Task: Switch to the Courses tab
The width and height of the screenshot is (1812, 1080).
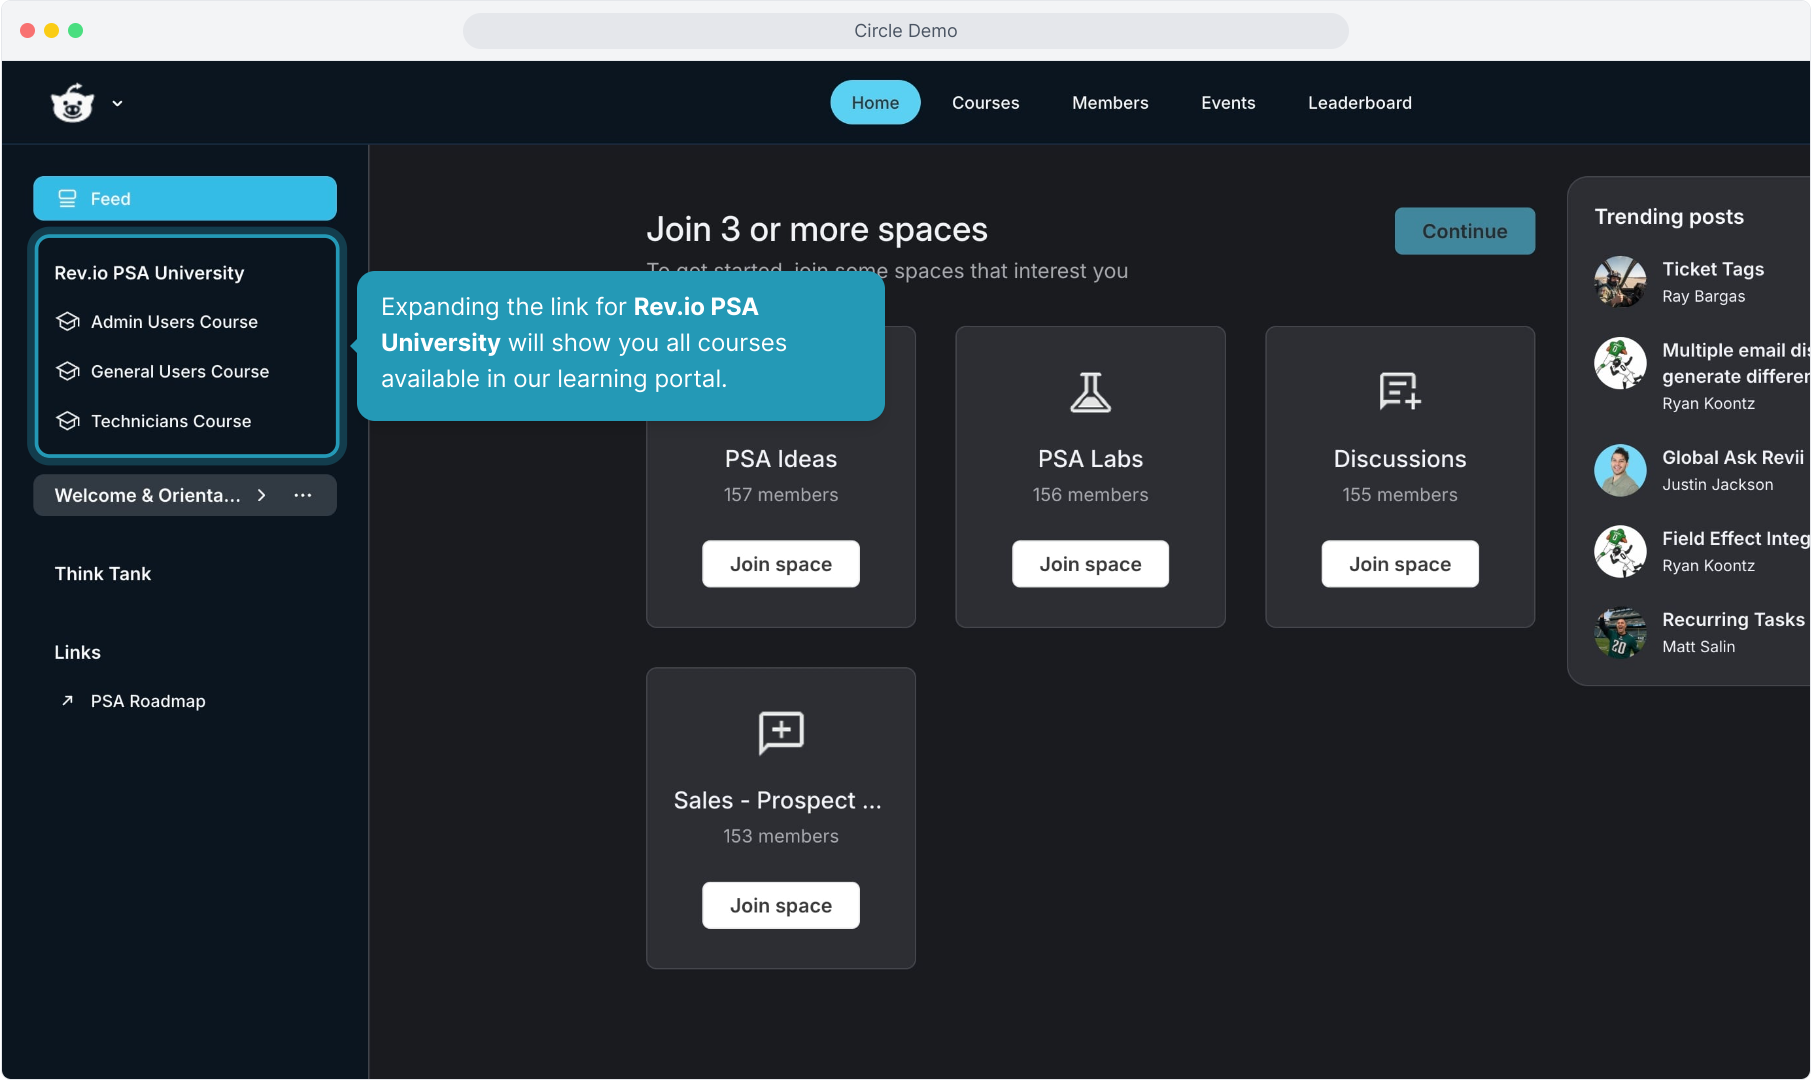Action: [x=985, y=103]
